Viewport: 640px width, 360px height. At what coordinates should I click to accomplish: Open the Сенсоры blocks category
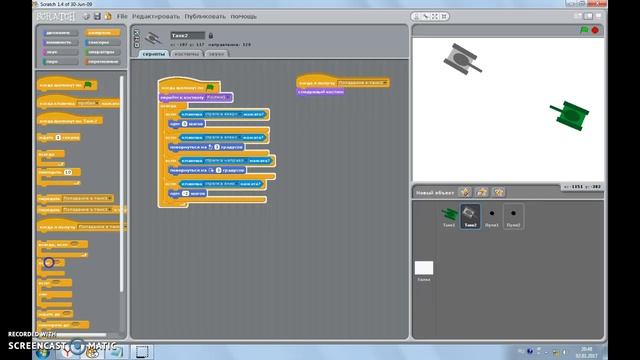tap(102, 42)
